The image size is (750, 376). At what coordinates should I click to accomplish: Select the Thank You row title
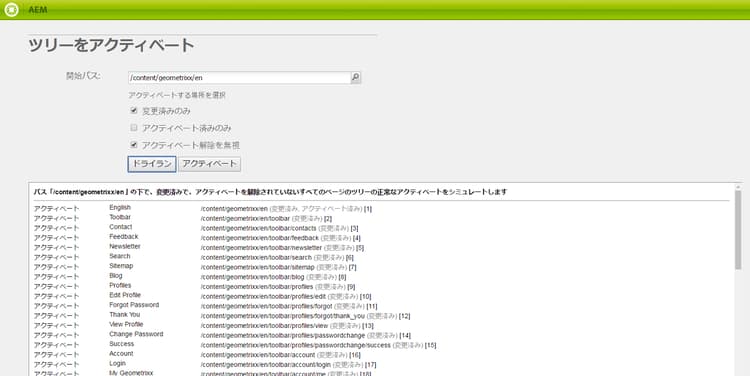tap(124, 315)
